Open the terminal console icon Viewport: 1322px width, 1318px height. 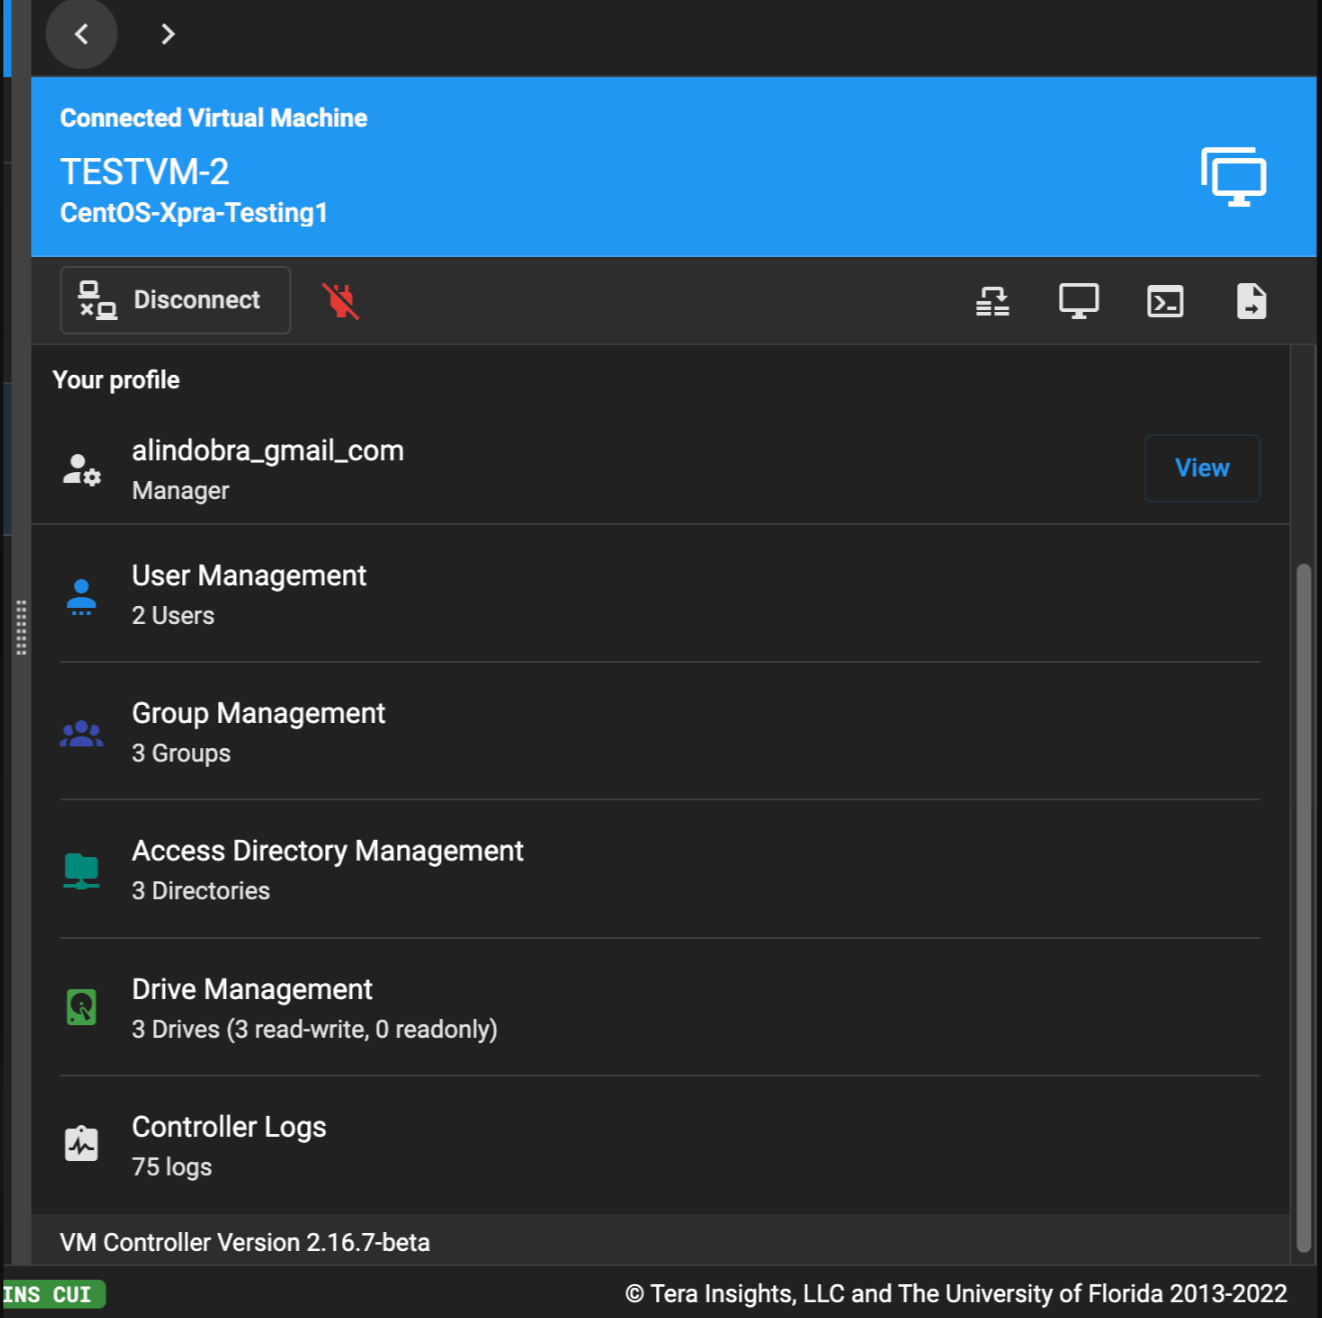point(1165,301)
